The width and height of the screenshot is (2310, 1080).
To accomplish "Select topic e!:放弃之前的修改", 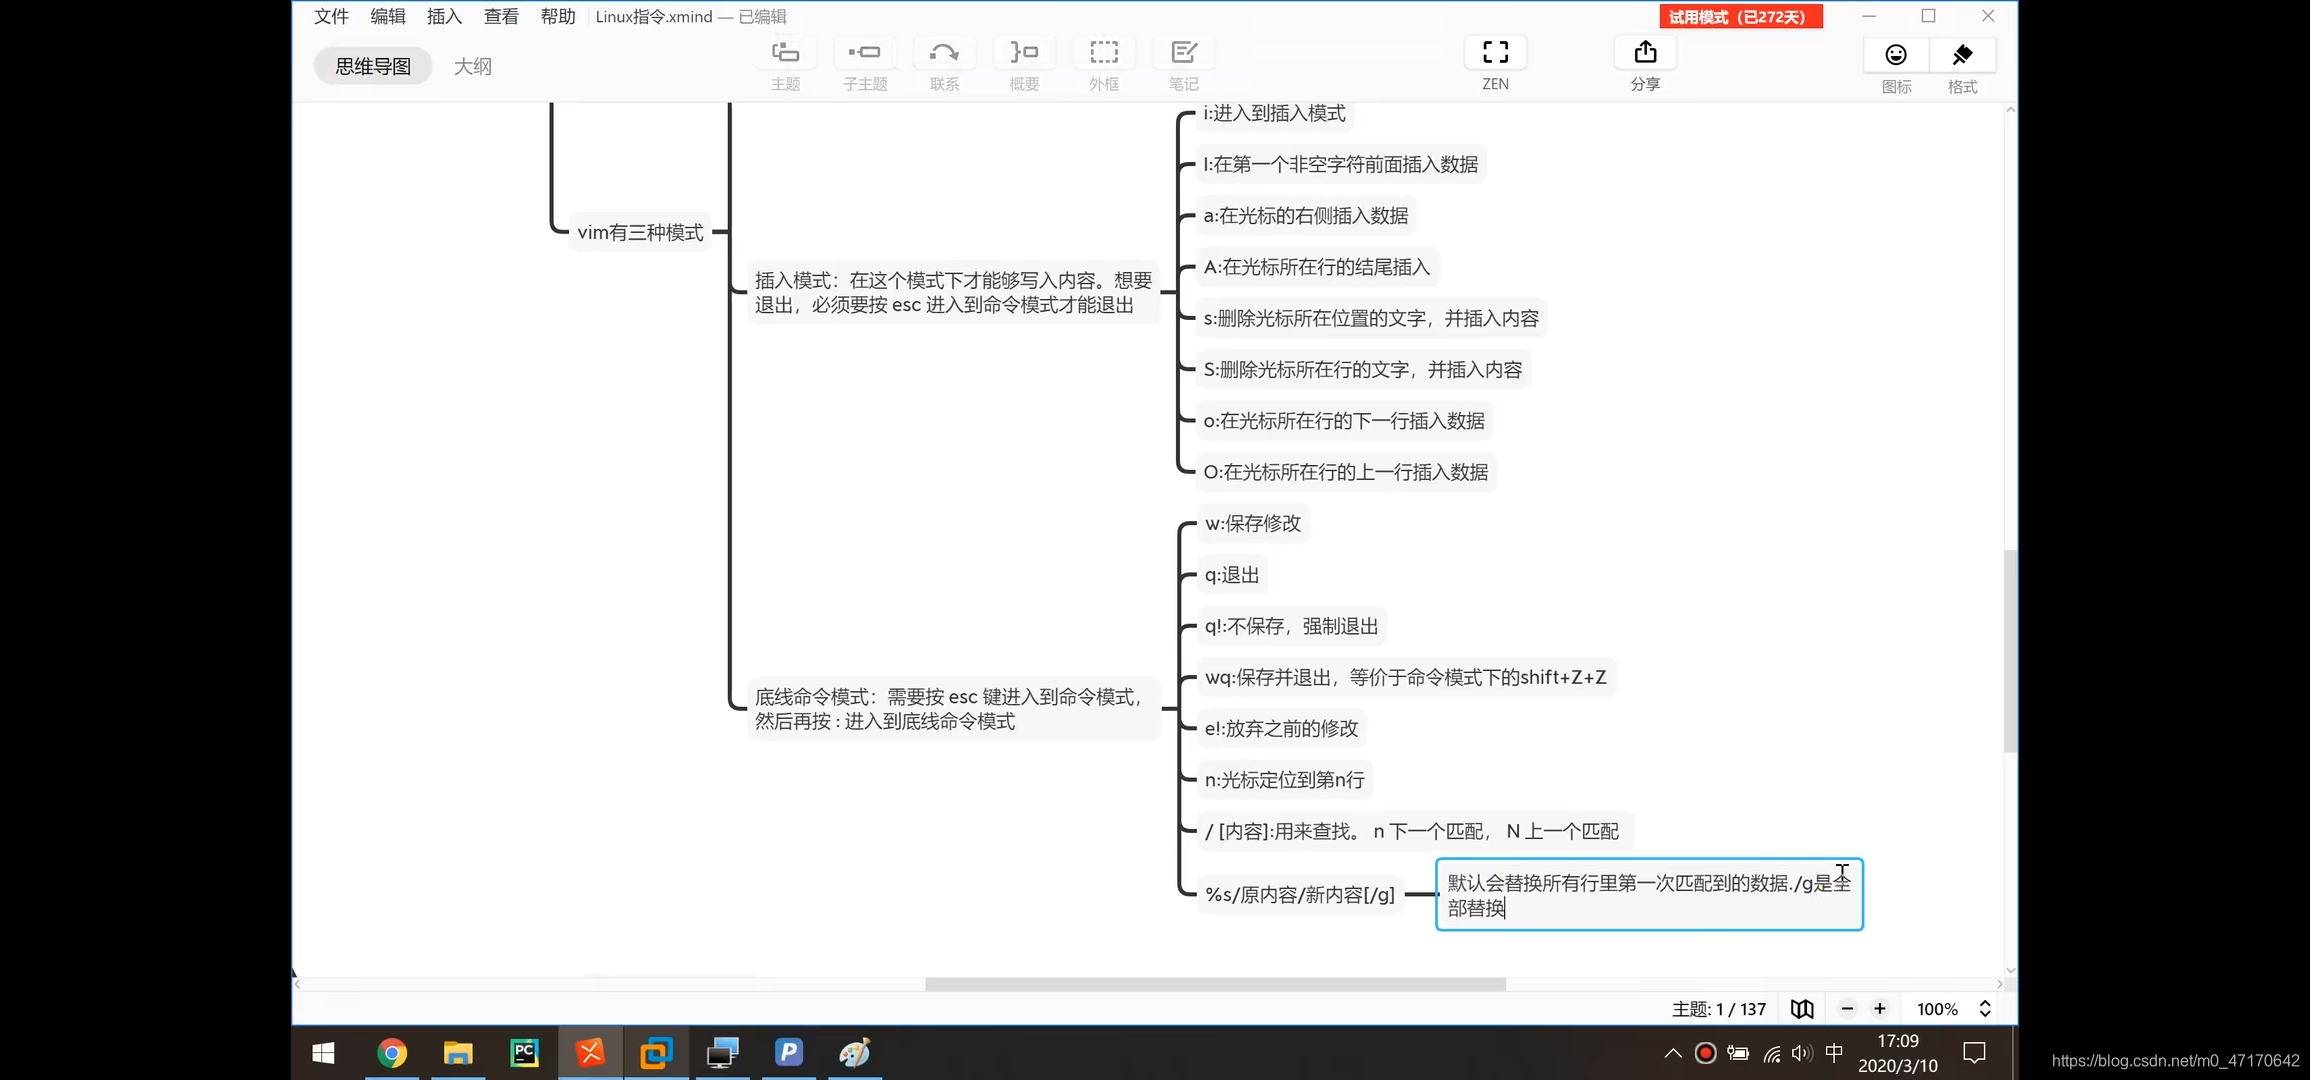I will tap(1281, 729).
